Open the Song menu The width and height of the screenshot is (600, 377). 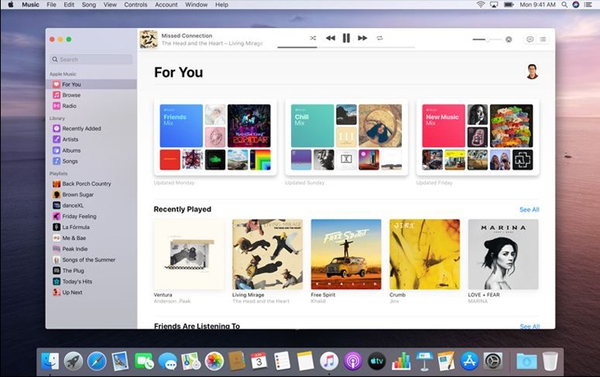pos(89,5)
